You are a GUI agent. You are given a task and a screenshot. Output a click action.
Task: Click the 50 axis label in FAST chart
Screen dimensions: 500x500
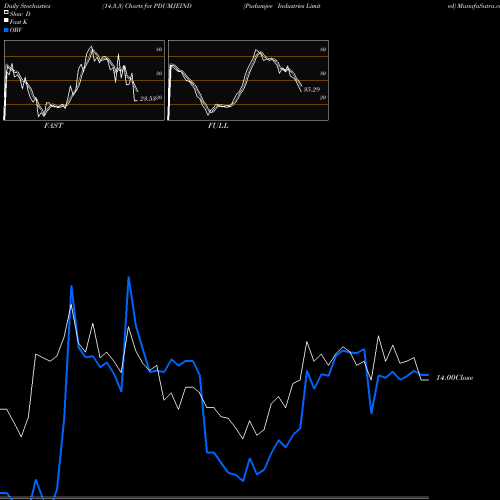click(x=159, y=73)
